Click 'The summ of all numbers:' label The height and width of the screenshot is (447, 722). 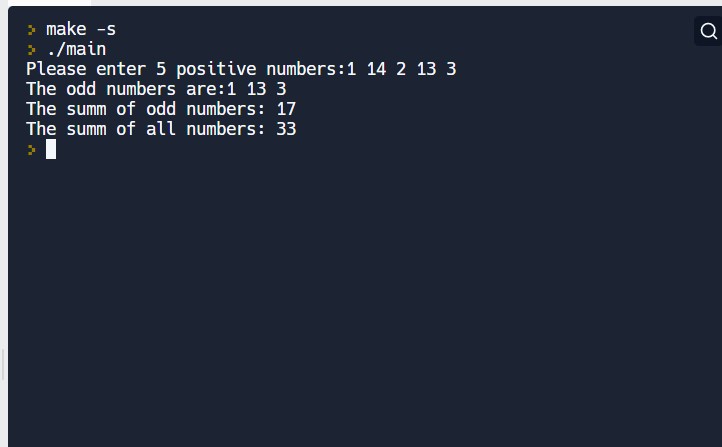click(x=145, y=129)
